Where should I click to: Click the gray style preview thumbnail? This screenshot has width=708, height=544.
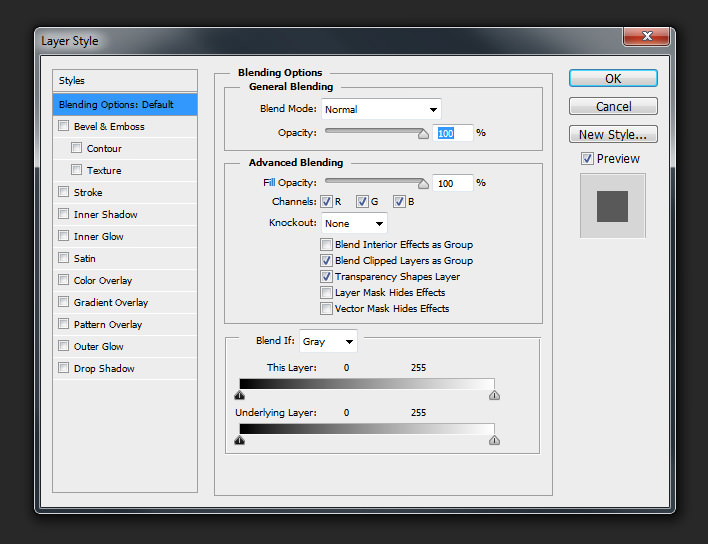[612, 206]
